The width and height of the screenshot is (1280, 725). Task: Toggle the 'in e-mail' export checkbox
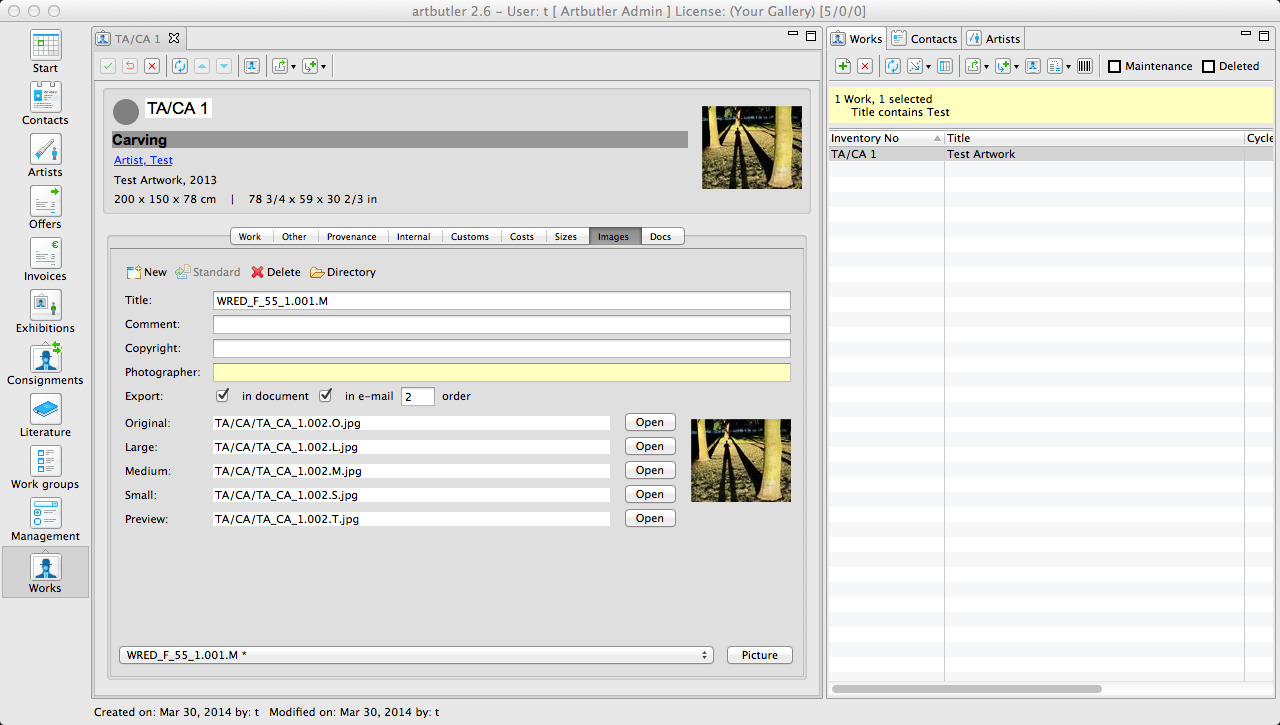coord(325,395)
